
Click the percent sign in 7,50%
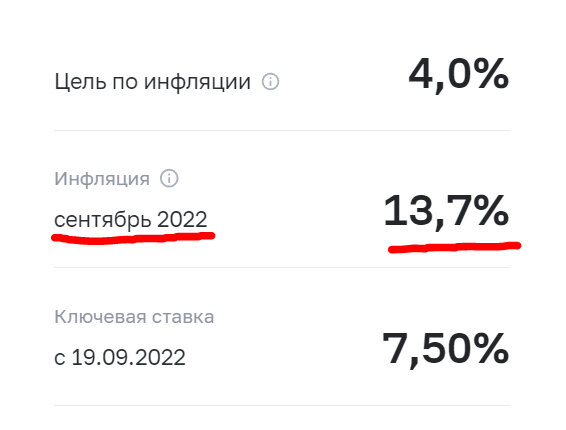(488, 348)
